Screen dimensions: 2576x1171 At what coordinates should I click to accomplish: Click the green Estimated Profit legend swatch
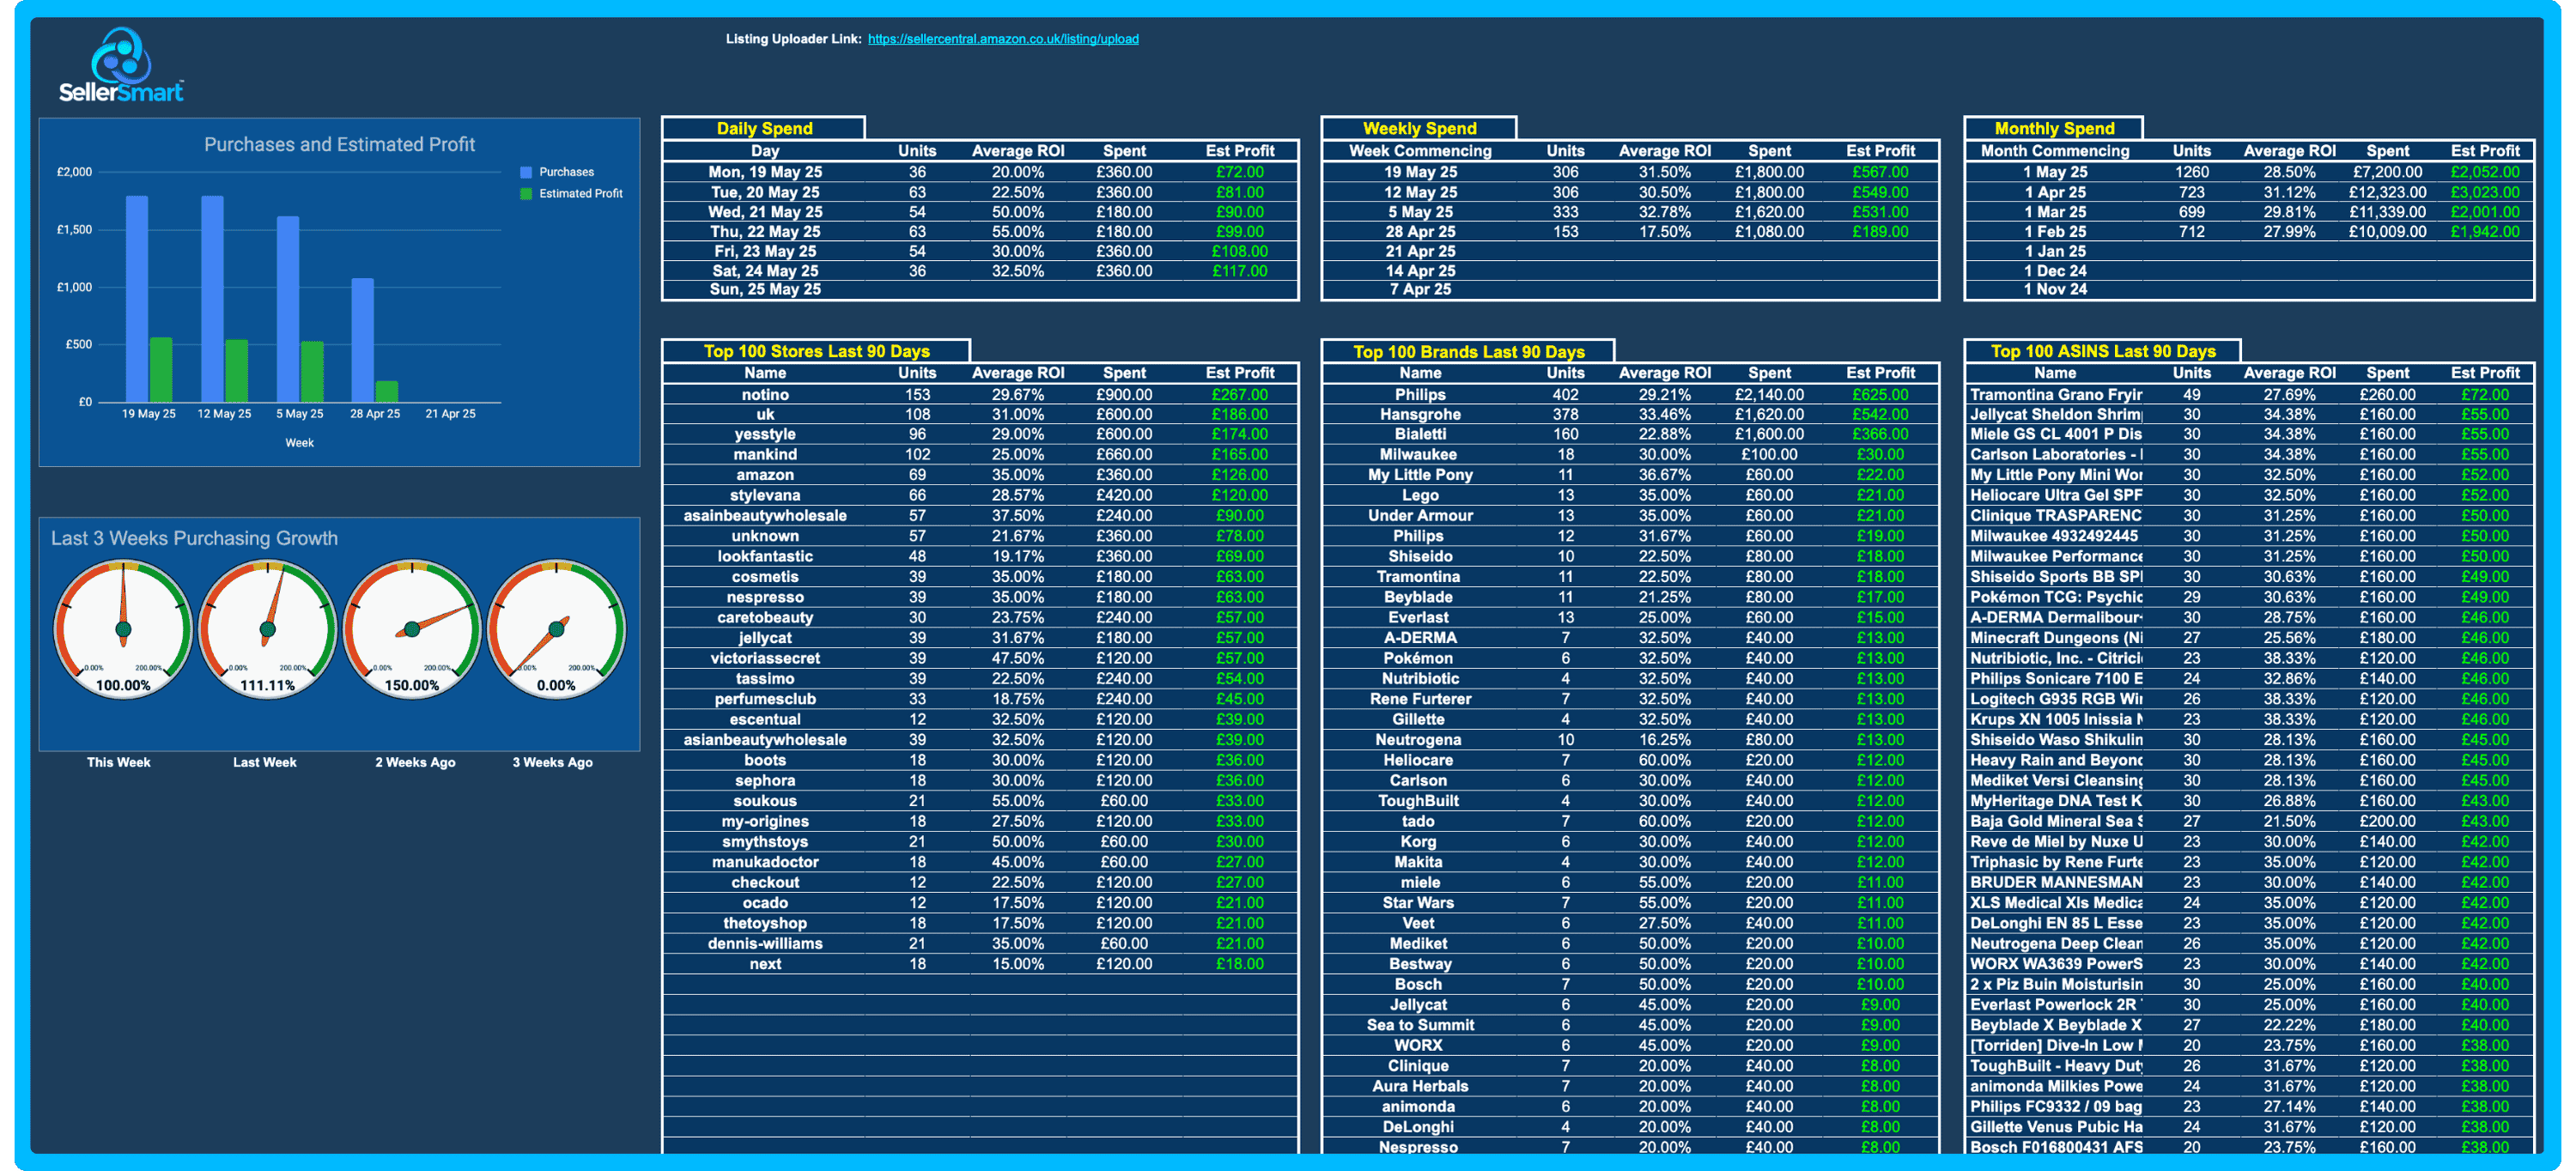click(526, 194)
